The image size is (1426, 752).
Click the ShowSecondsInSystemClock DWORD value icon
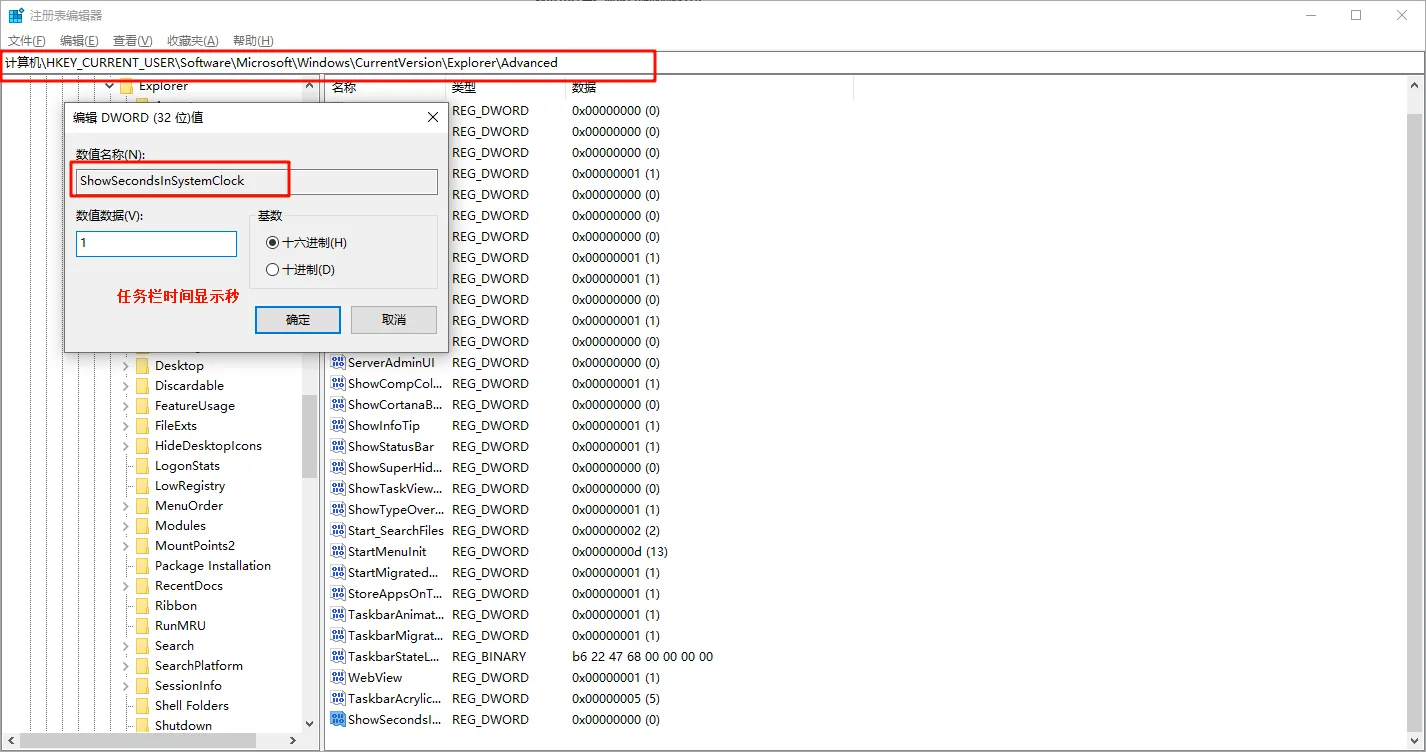click(x=338, y=720)
